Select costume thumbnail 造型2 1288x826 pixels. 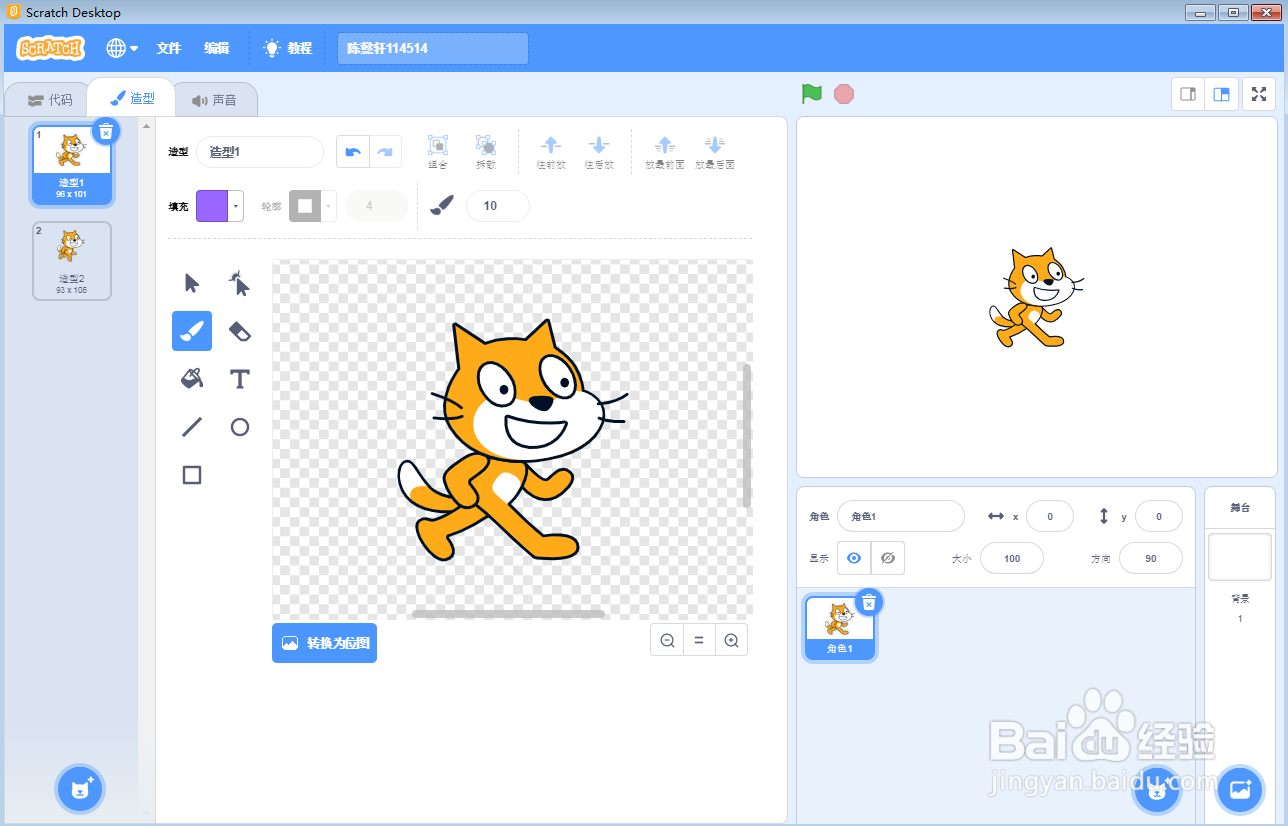coord(72,261)
